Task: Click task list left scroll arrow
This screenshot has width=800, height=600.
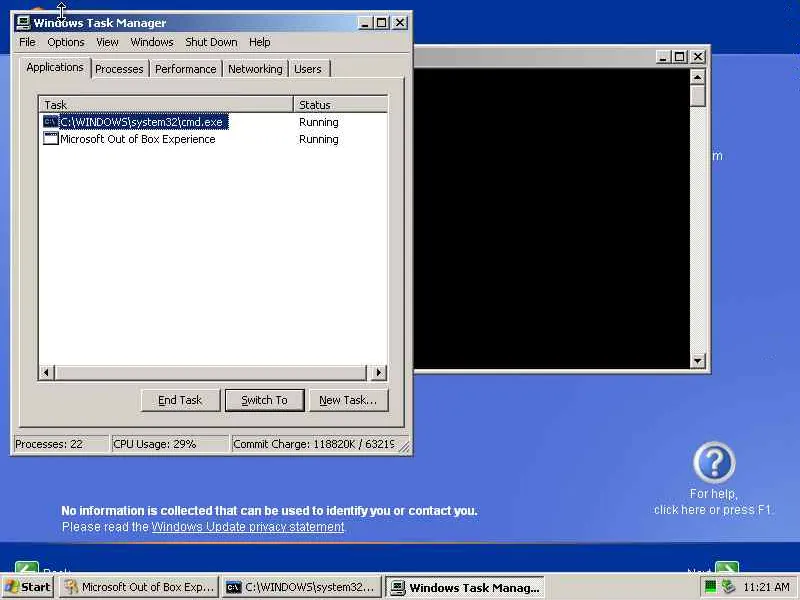Action: 46,372
